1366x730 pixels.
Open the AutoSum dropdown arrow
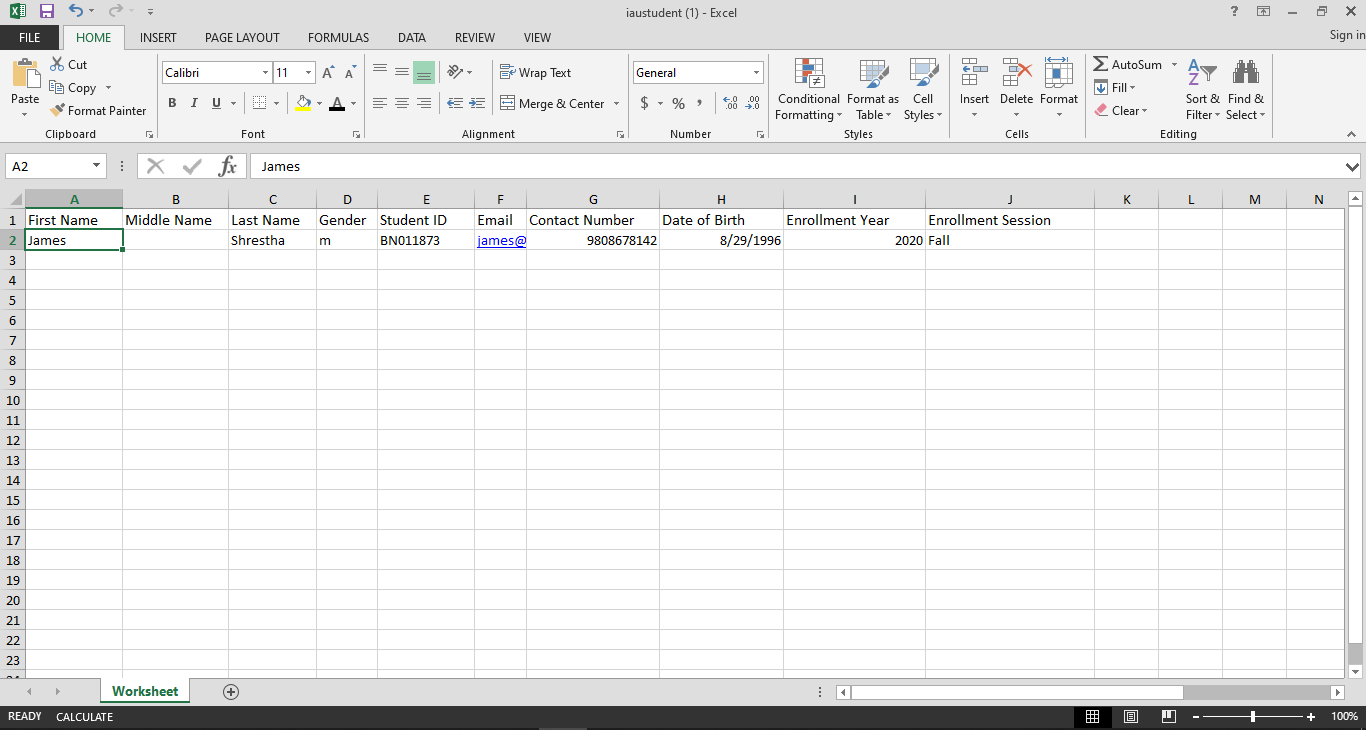[x=1174, y=65]
